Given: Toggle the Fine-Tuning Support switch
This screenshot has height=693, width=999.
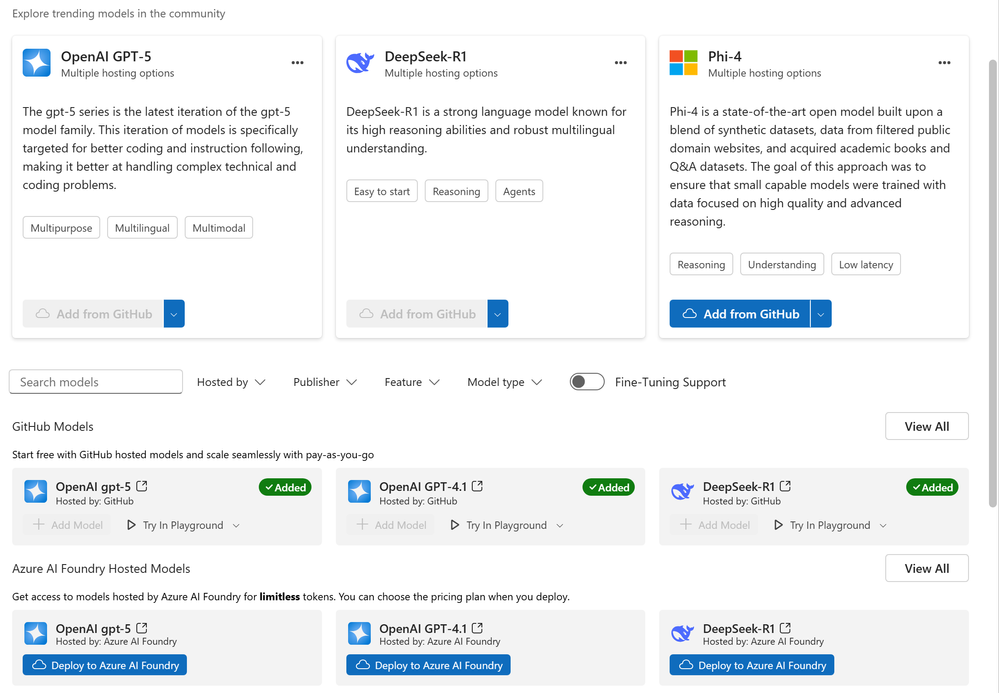Looking at the screenshot, I should pos(587,382).
